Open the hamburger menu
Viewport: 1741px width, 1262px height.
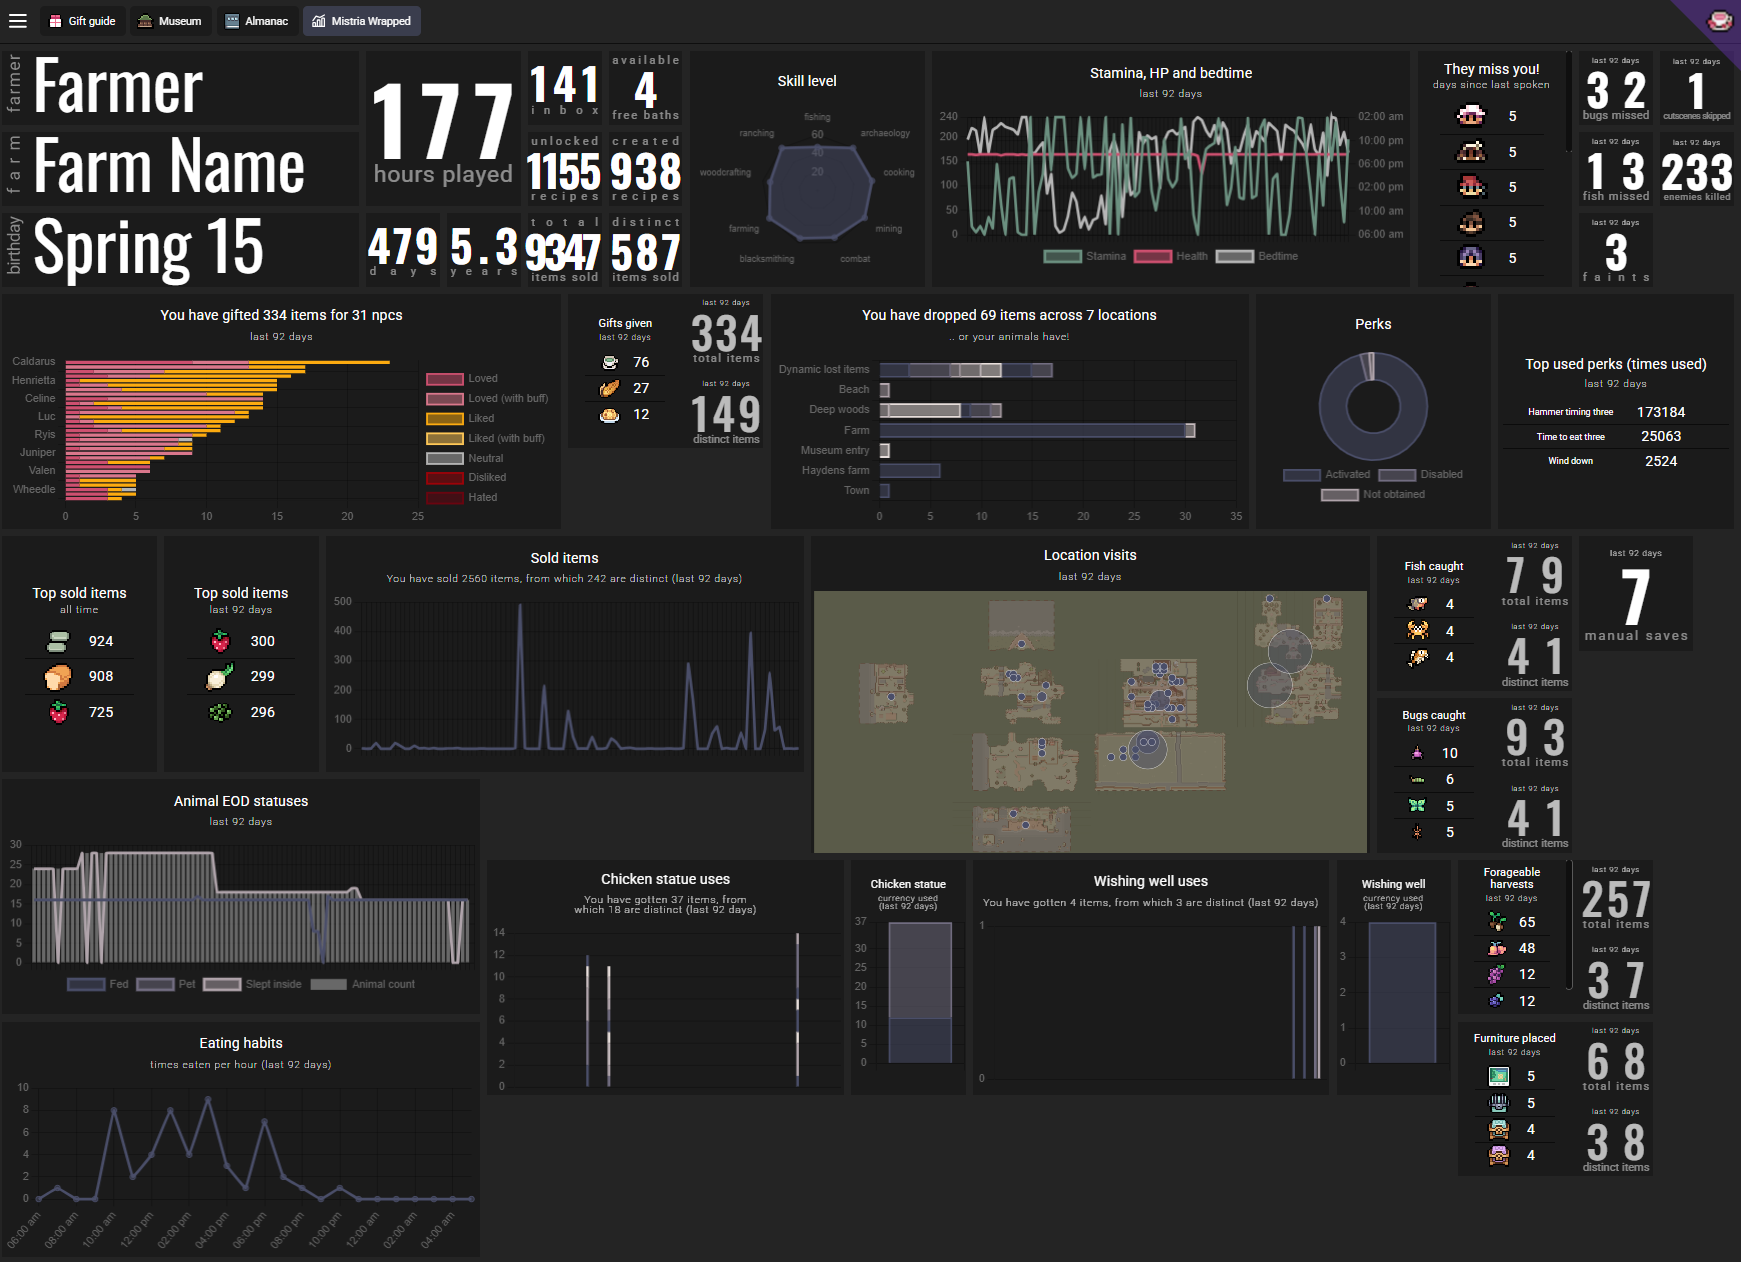coord(18,21)
